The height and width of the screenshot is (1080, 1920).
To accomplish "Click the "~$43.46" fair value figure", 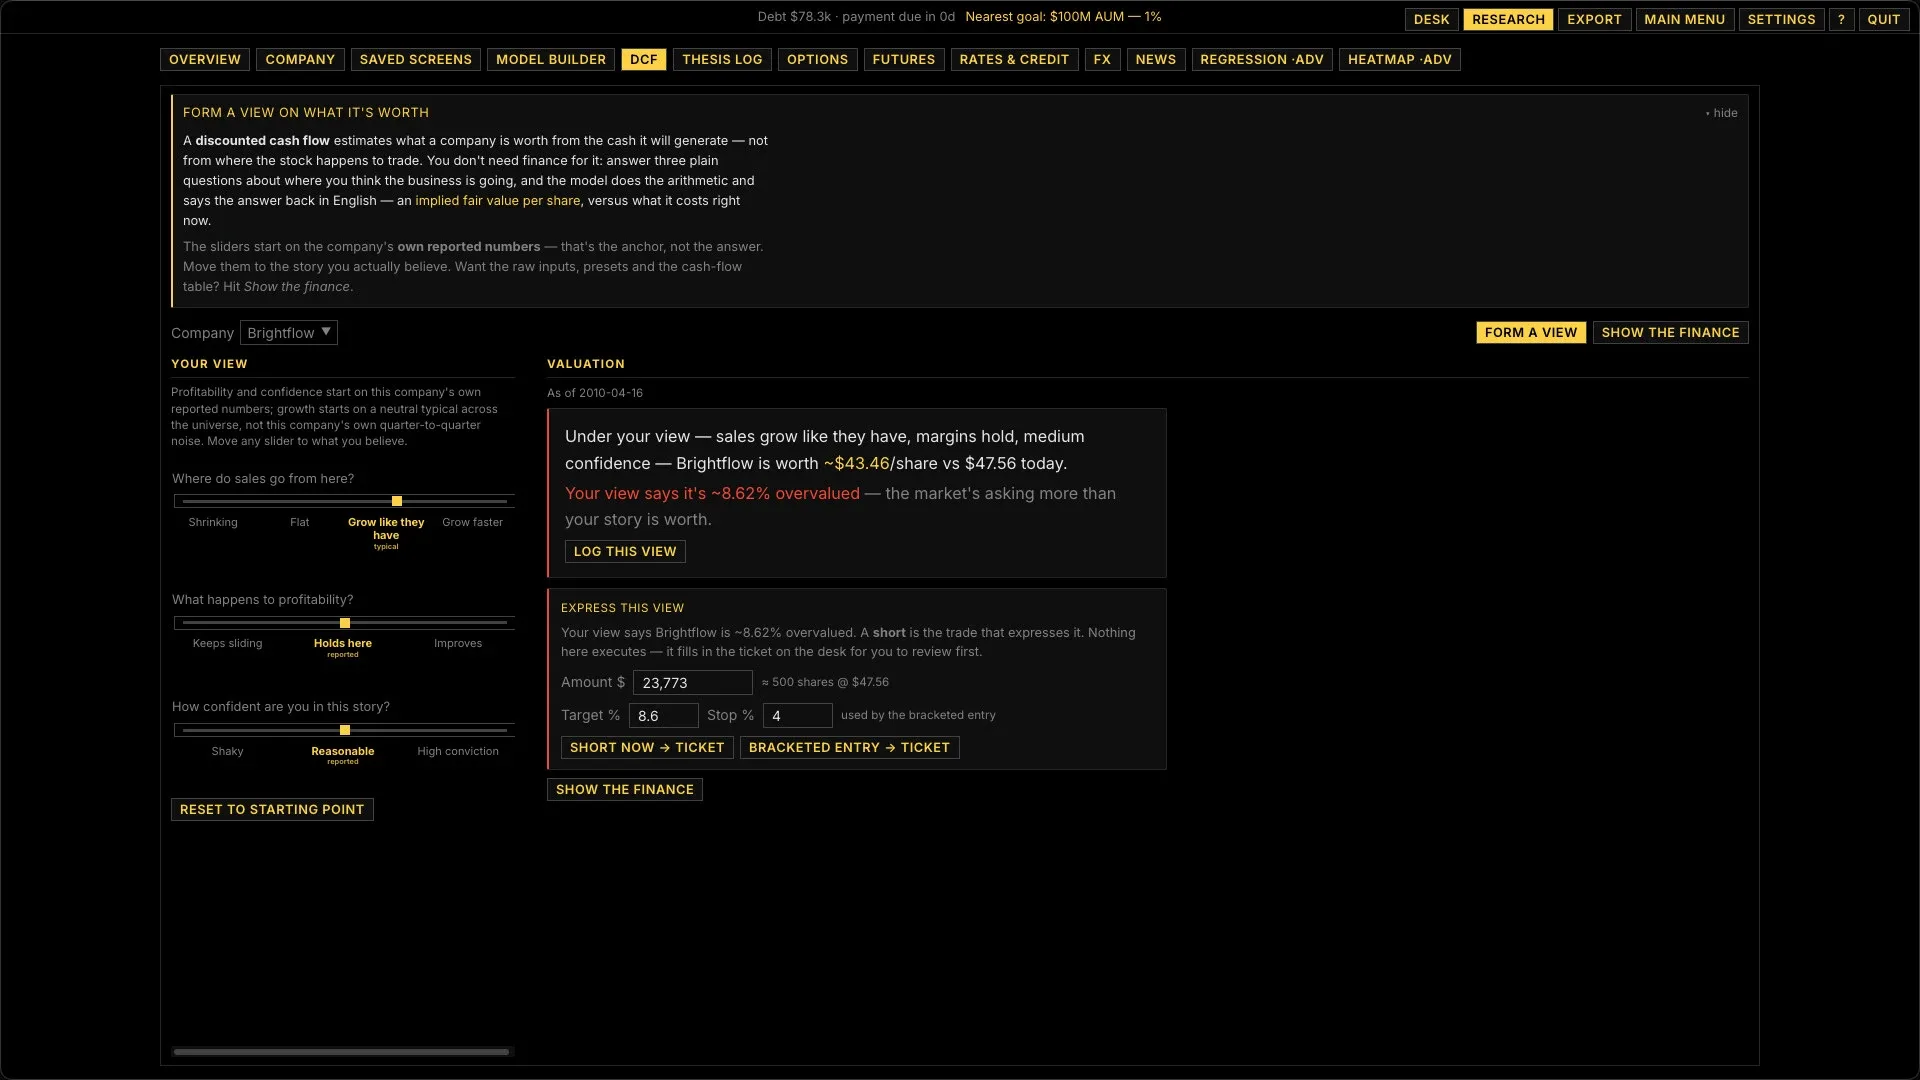I will click(856, 464).
